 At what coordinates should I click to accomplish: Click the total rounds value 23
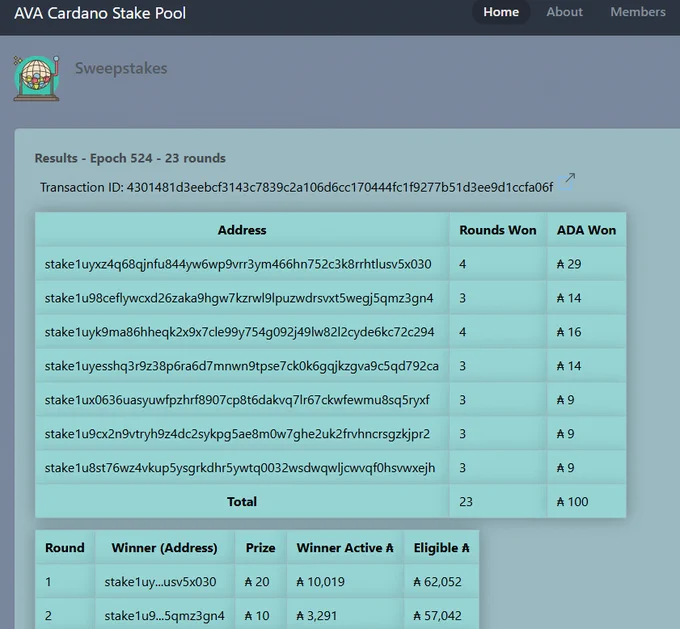pyautogui.click(x=498, y=501)
